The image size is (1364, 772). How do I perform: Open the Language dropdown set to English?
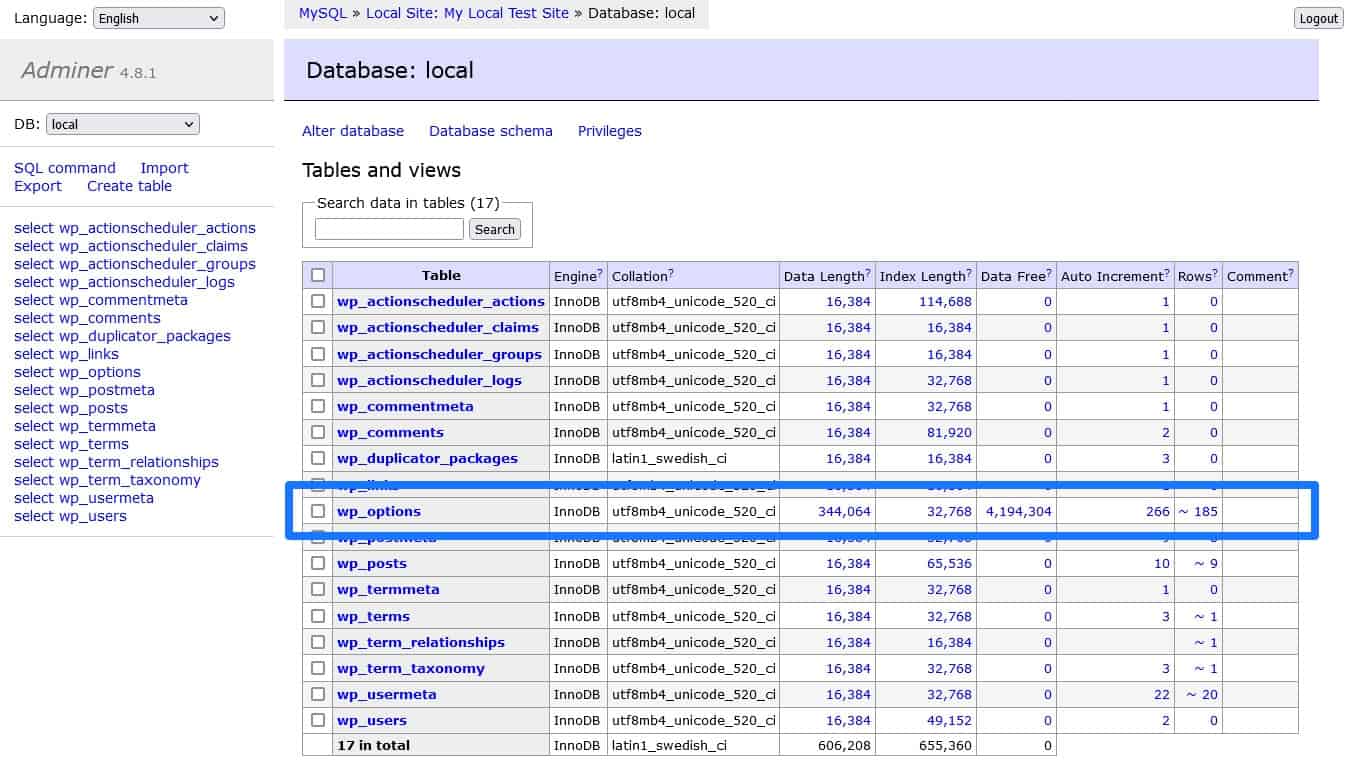click(x=158, y=18)
